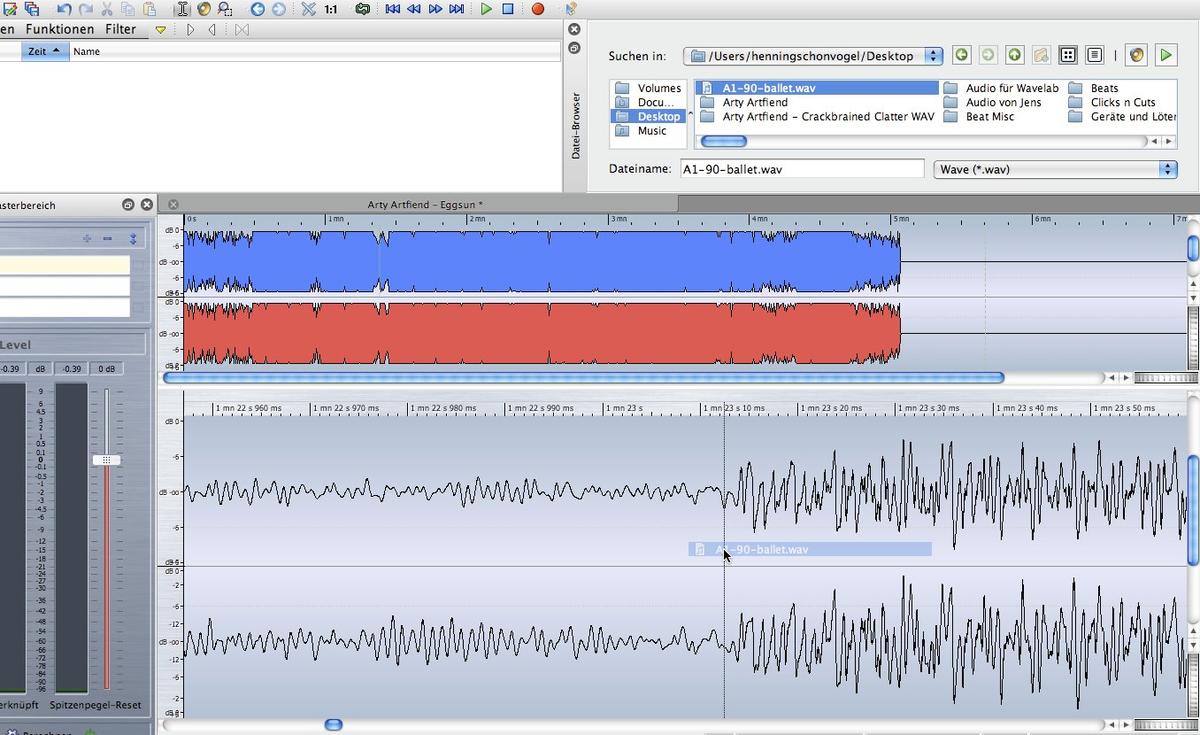Click the crossed-arrows zoom-out-full icon
This screenshot has height=735, width=1200.
click(x=308, y=9)
